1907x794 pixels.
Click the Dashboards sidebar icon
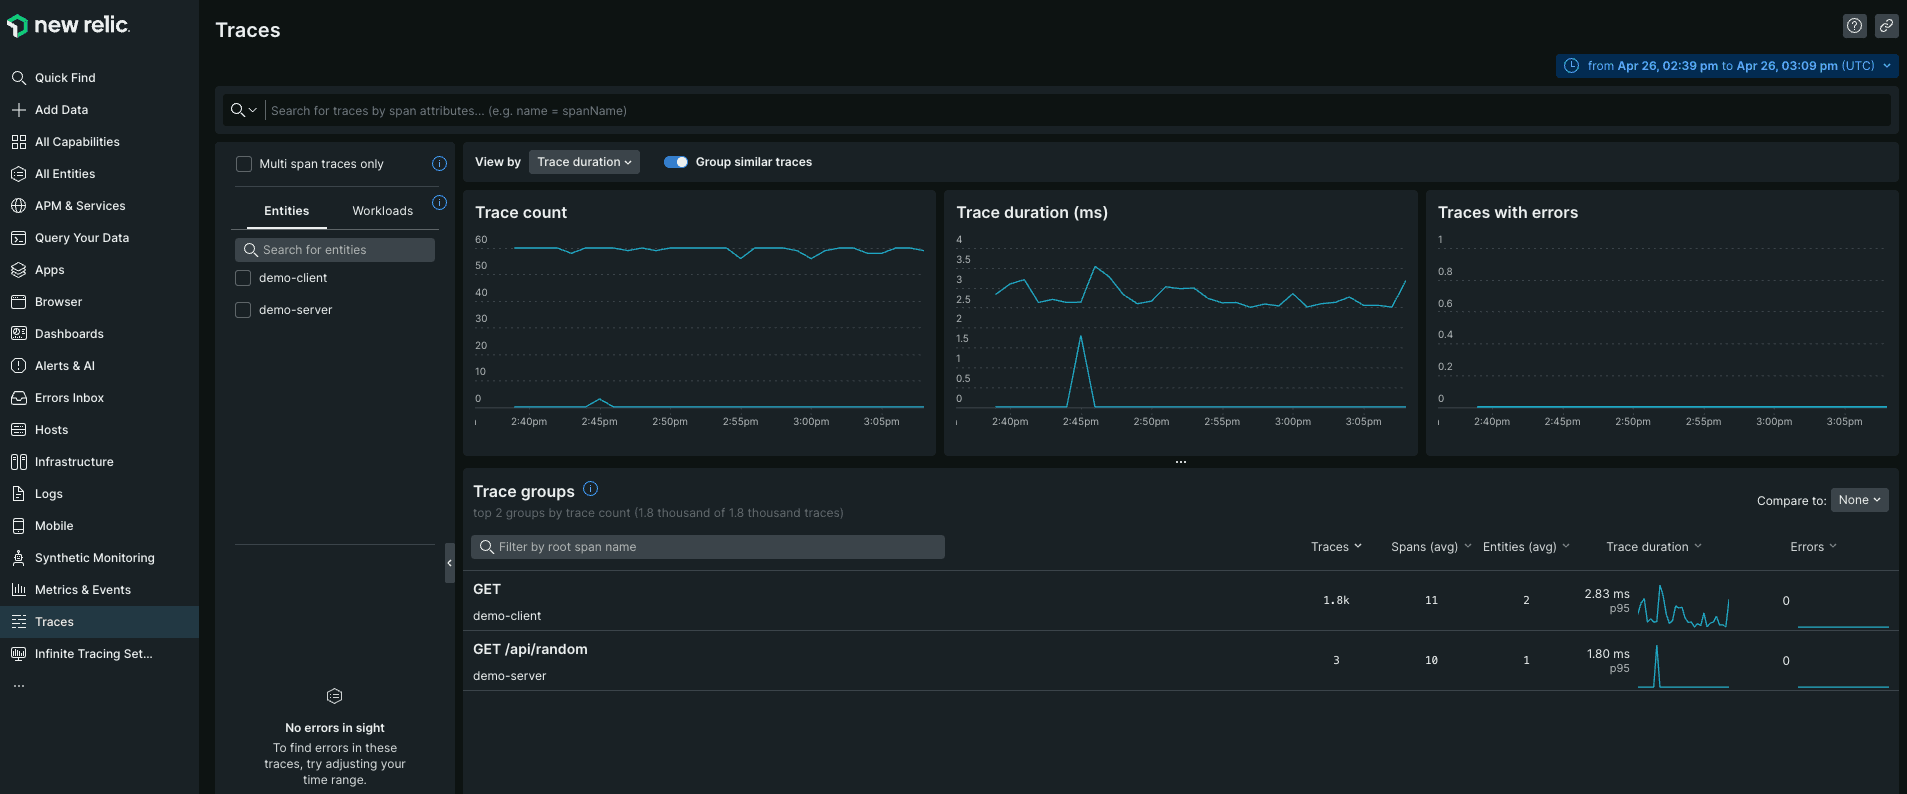pos(18,334)
